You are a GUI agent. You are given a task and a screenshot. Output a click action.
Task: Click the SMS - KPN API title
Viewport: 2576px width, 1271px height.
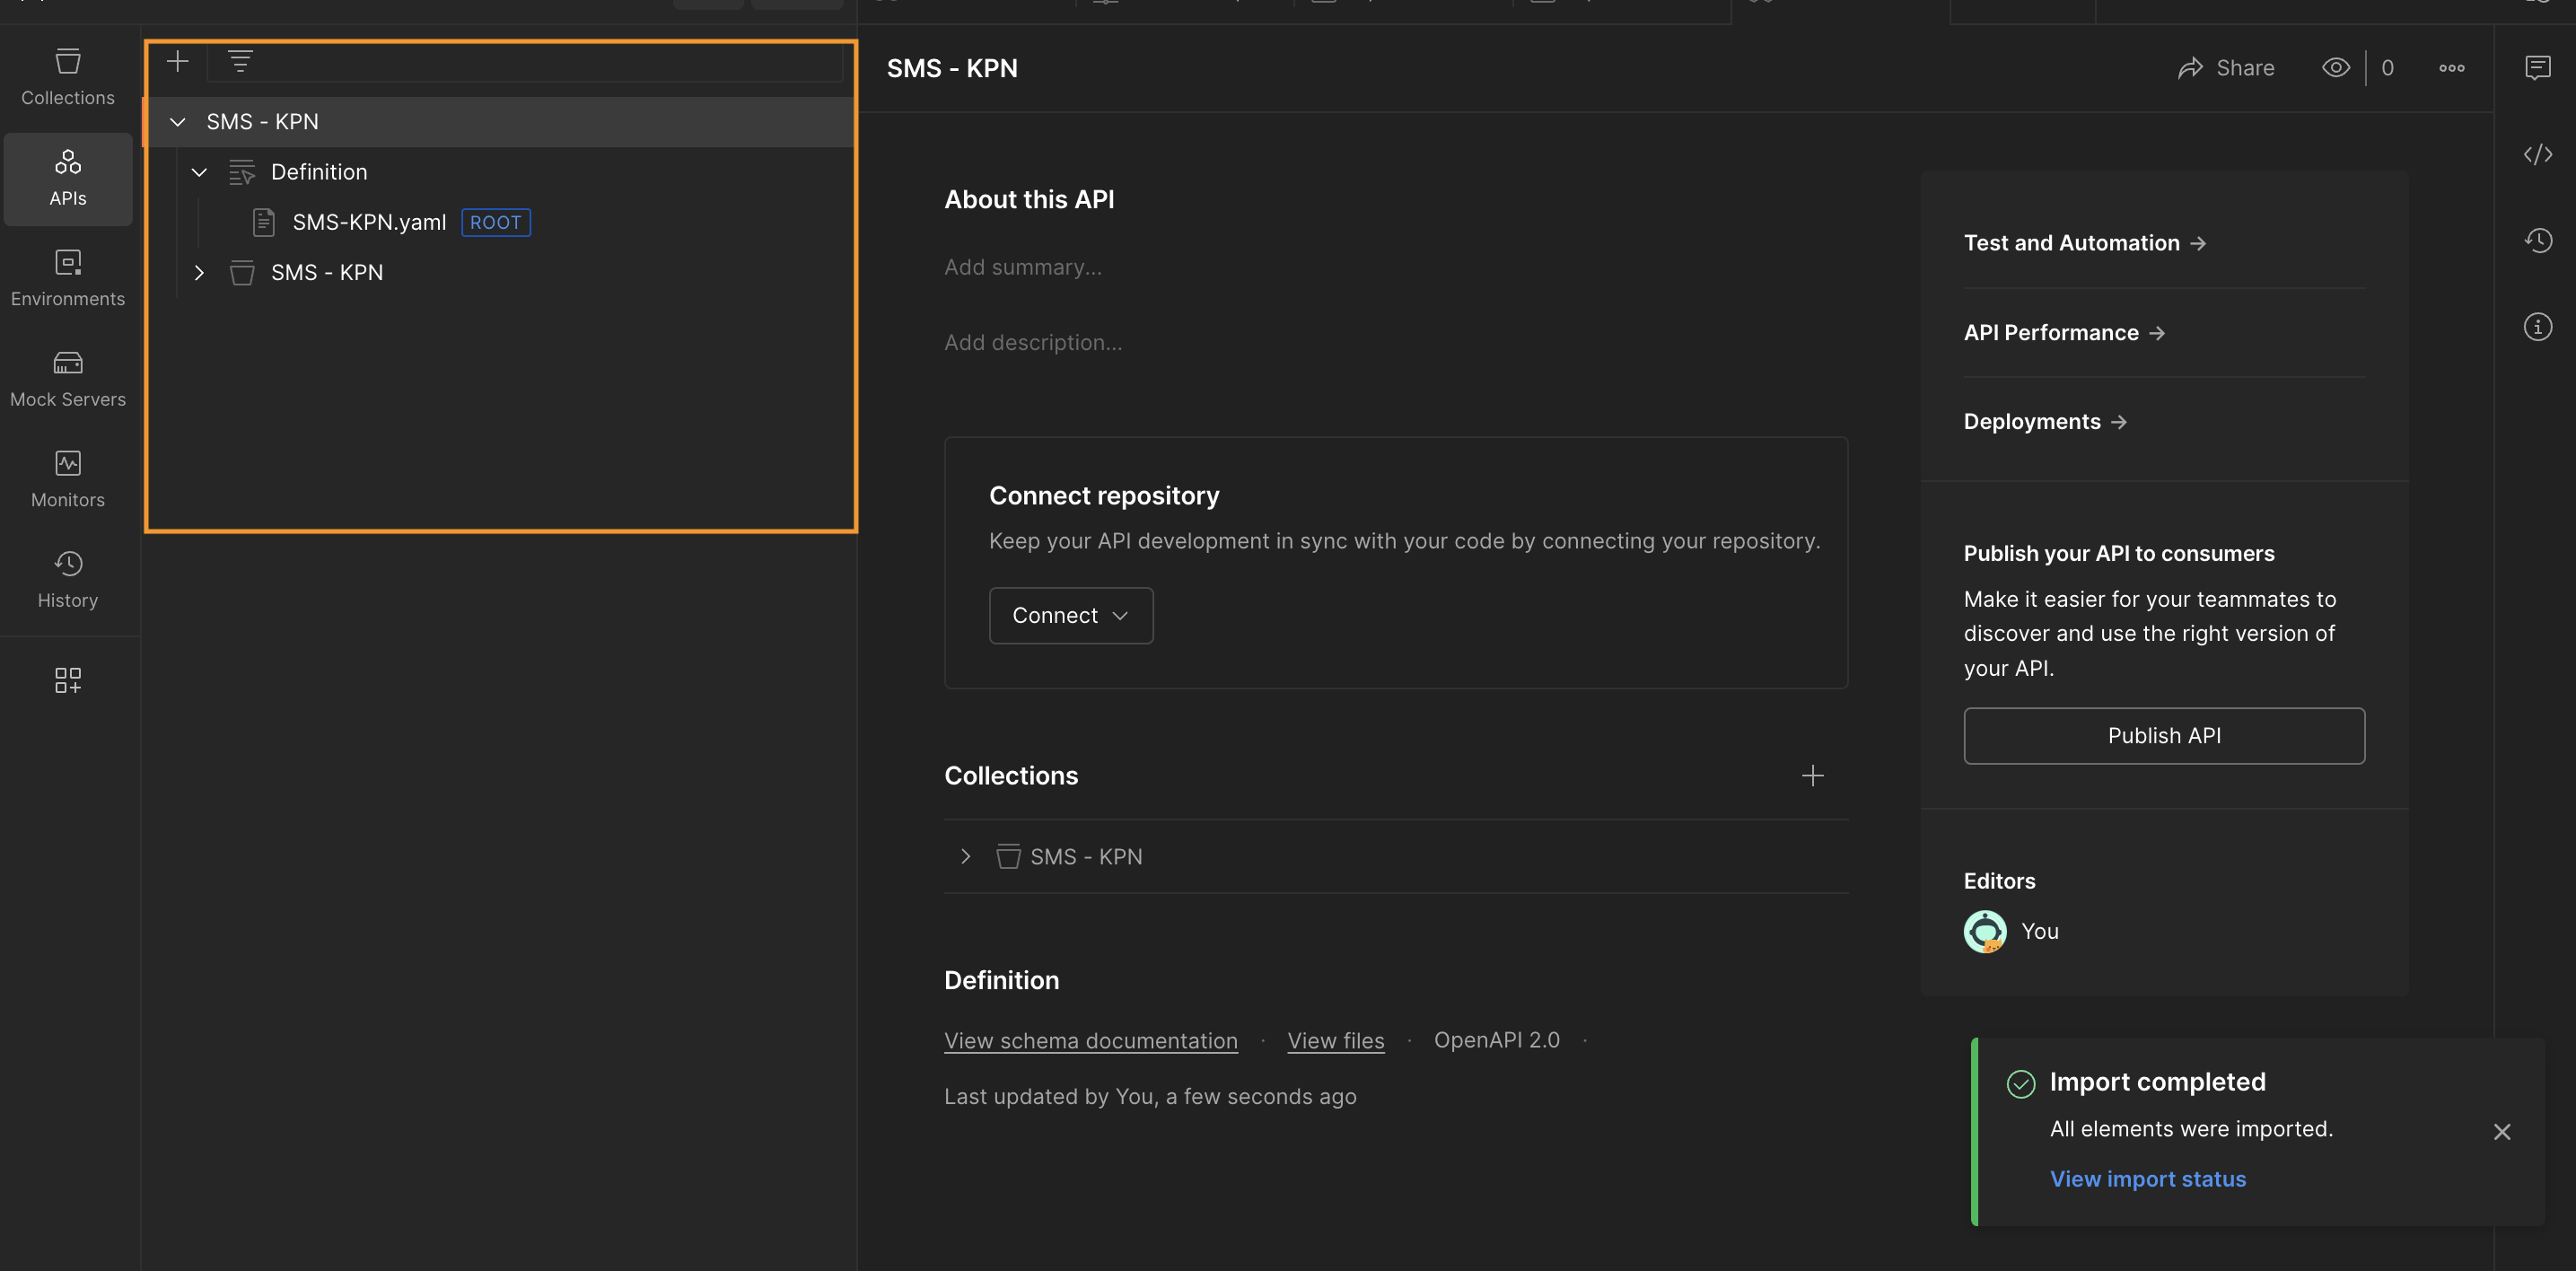click(x=952, y=68)
